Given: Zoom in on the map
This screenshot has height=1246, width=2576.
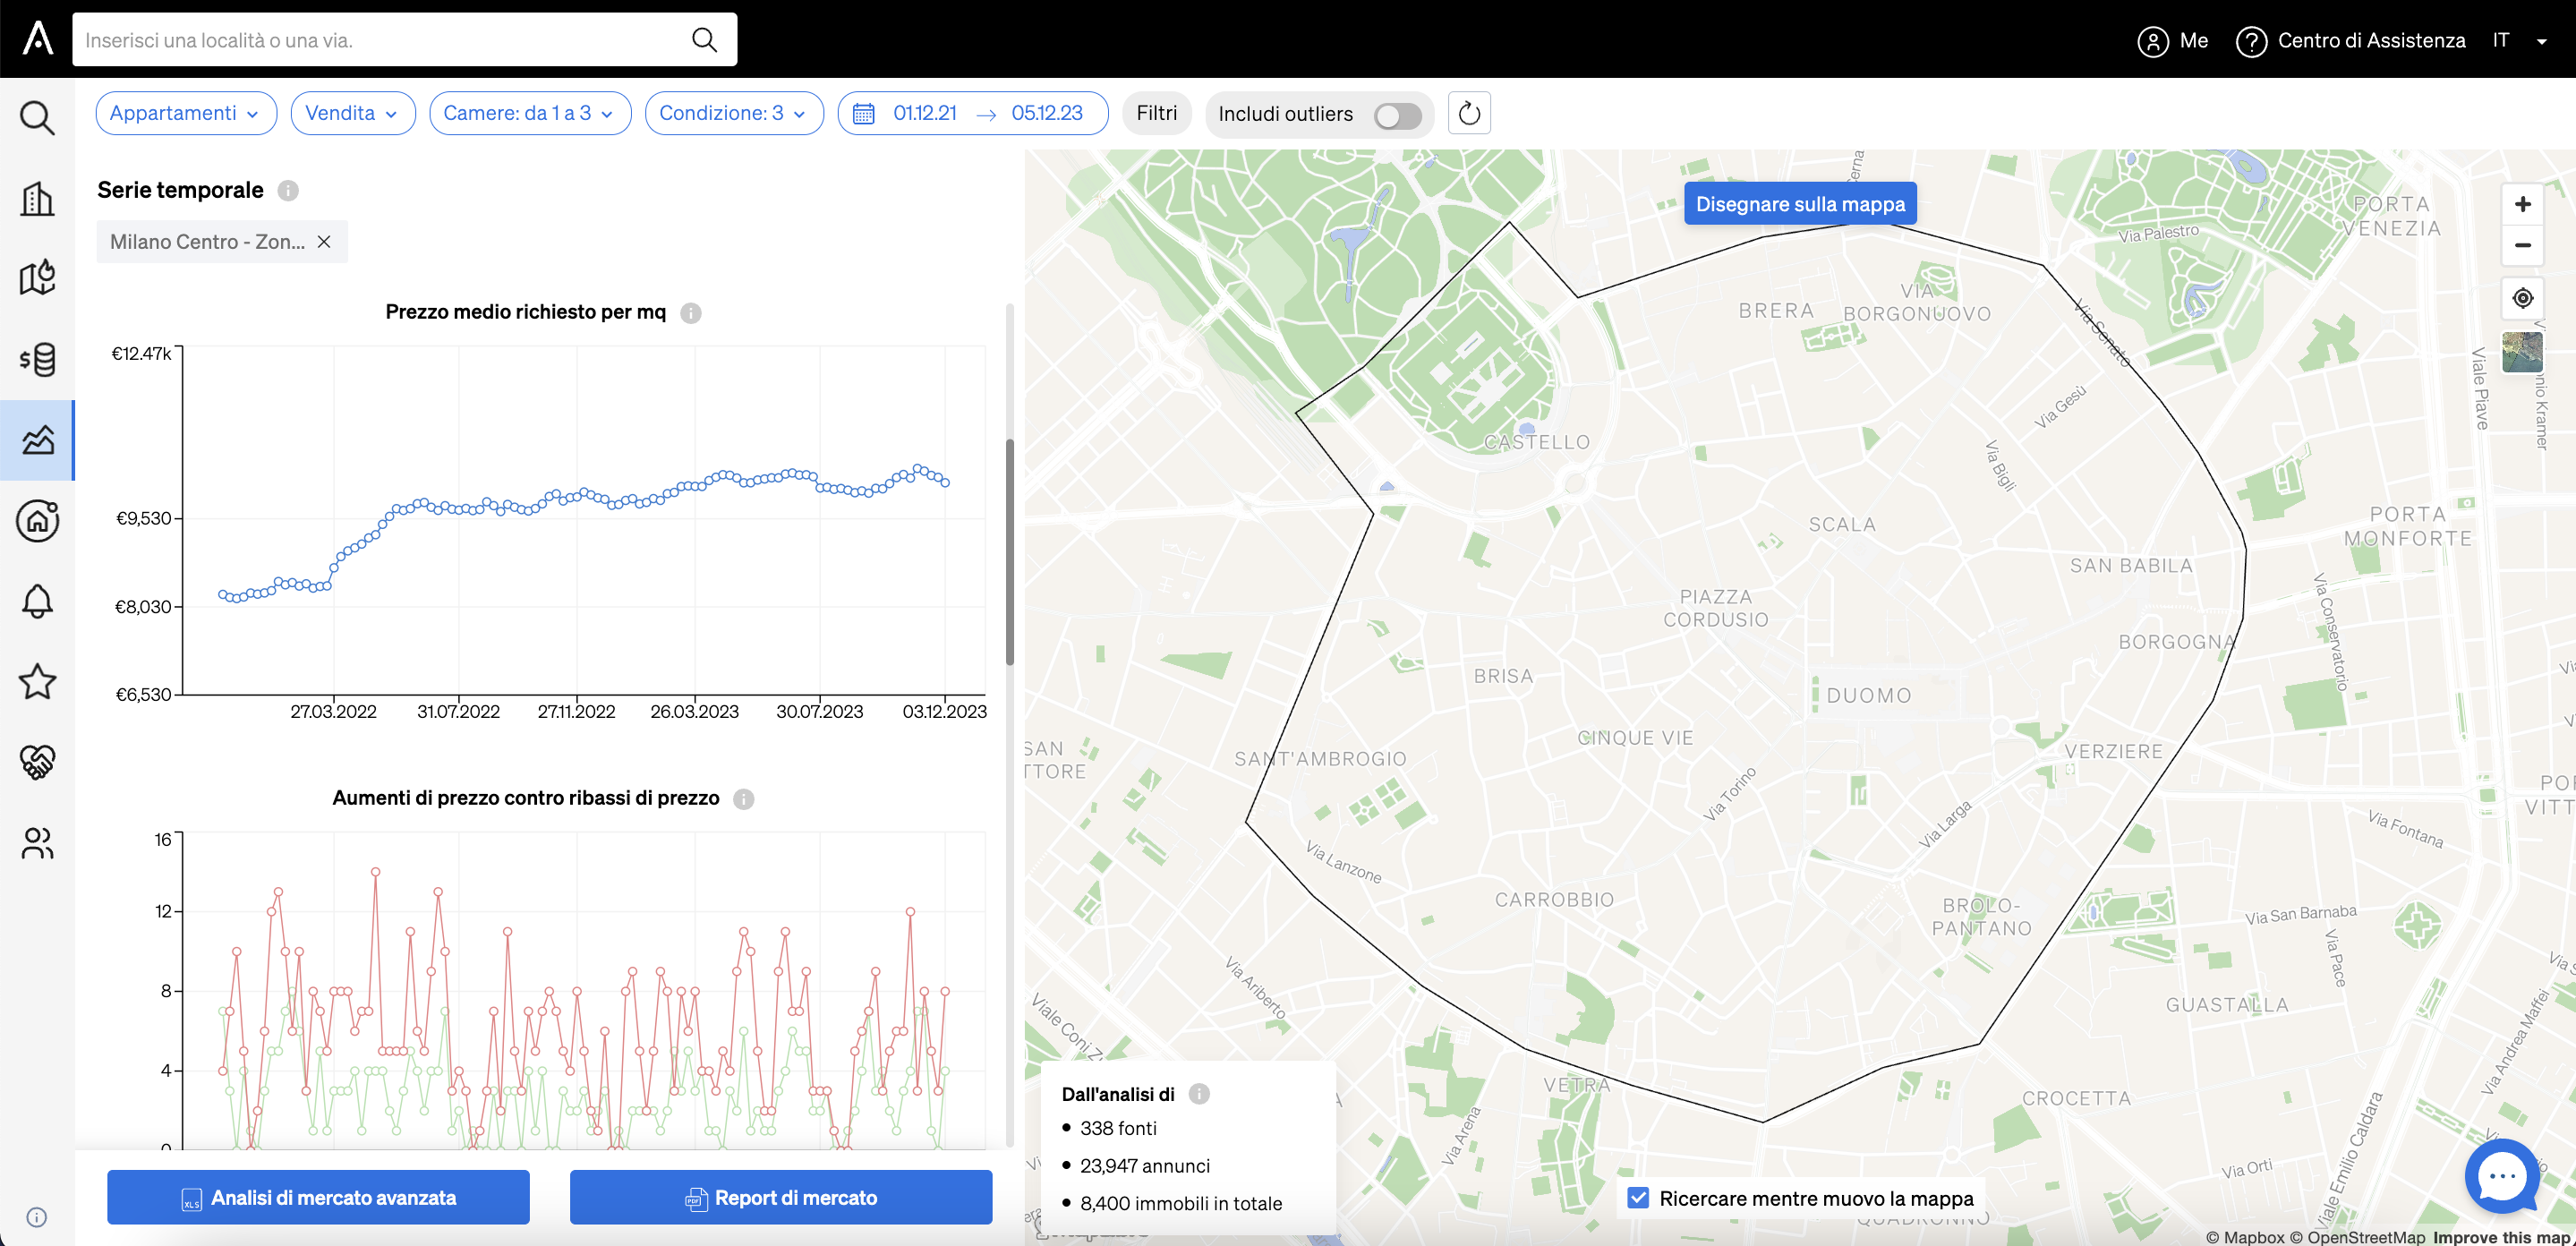Looking at the screenshot, I should point(2522,204).
